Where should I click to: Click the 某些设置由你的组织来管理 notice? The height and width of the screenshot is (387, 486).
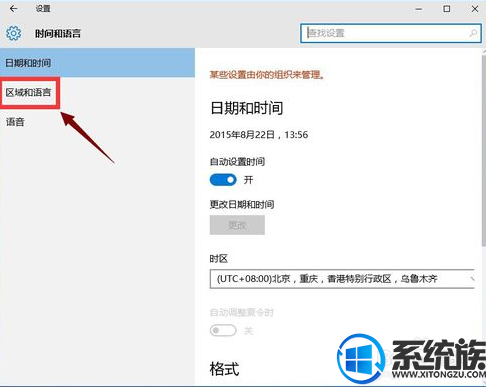267,75
